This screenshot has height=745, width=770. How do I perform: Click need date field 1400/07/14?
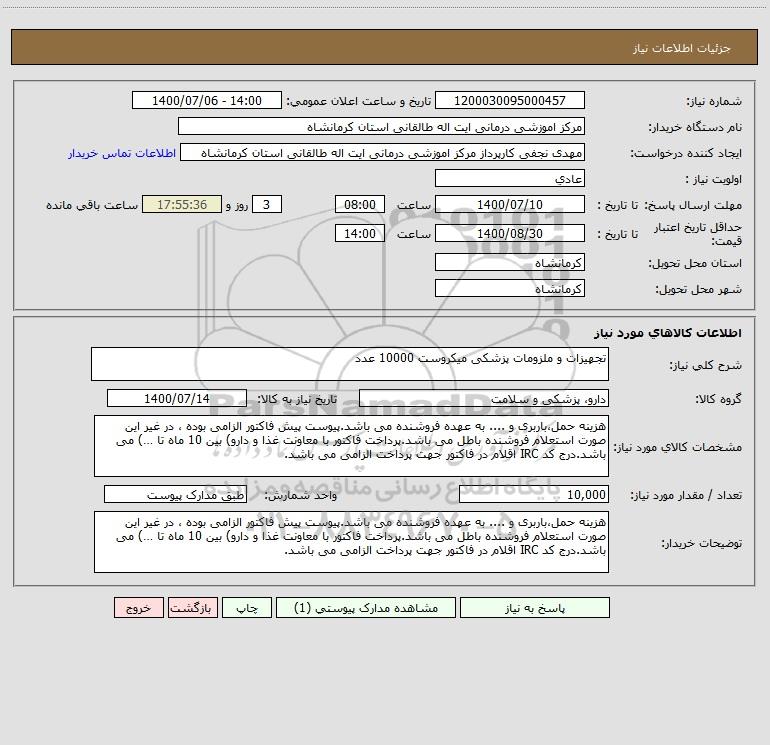pos(177,398)
